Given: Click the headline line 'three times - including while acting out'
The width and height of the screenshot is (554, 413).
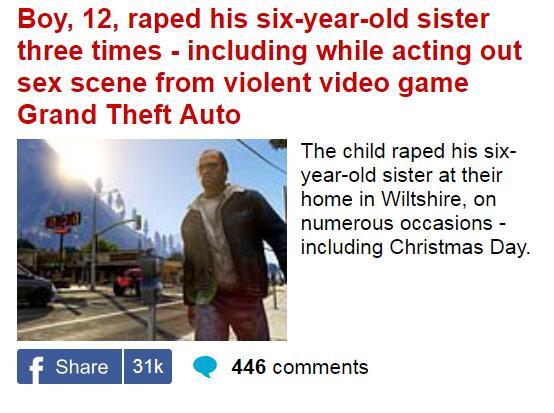Looking at the screenshot, I should pos(270,51).
